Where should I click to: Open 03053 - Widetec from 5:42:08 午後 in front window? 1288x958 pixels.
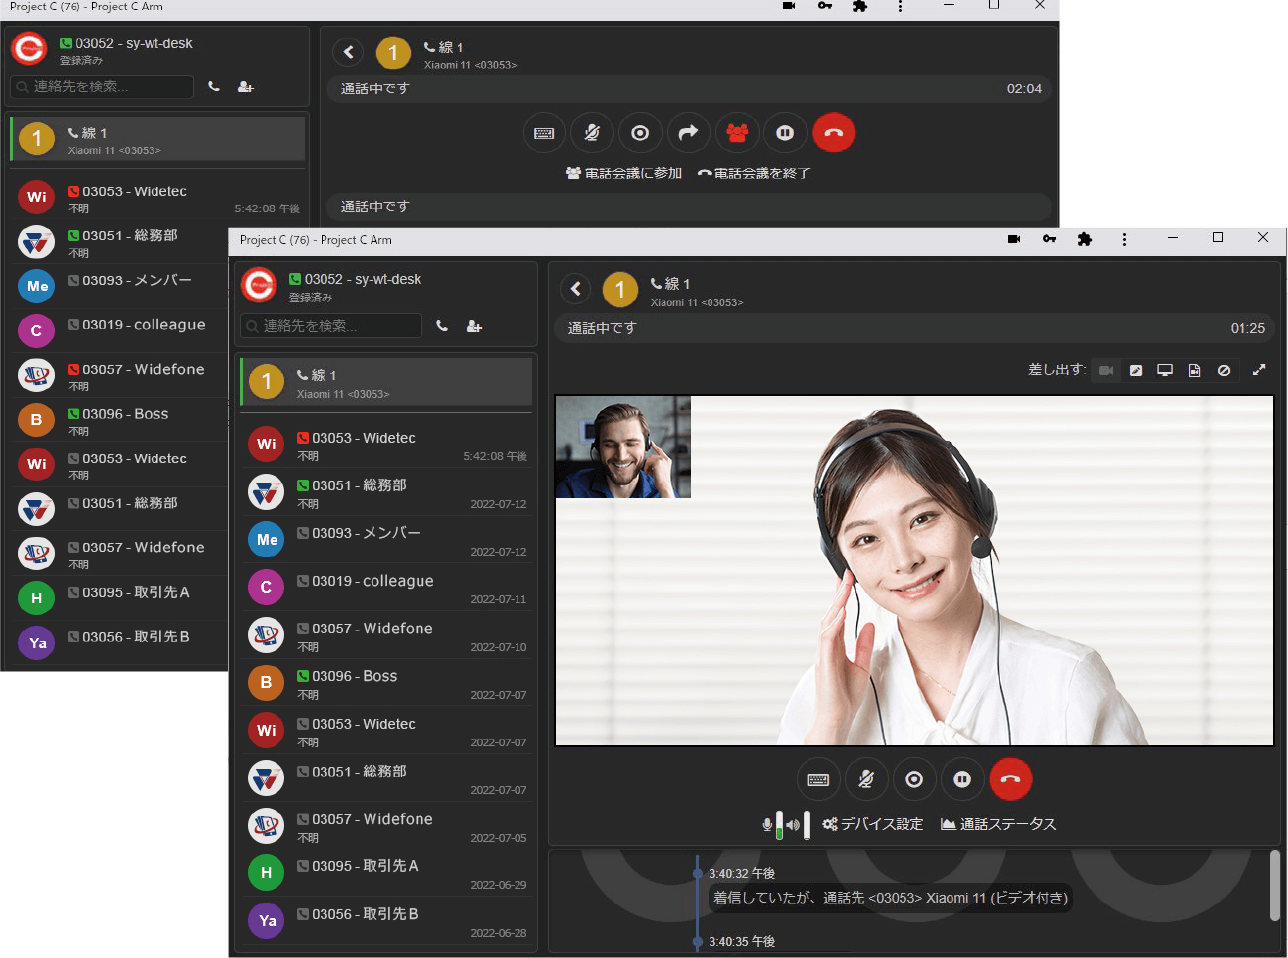pyautogui.click(x=386, y=446)
